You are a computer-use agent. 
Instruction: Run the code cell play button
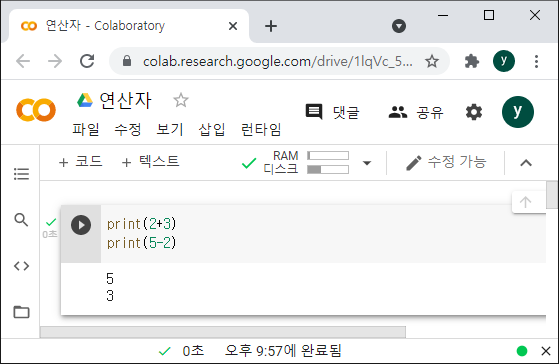pos(81,225)
